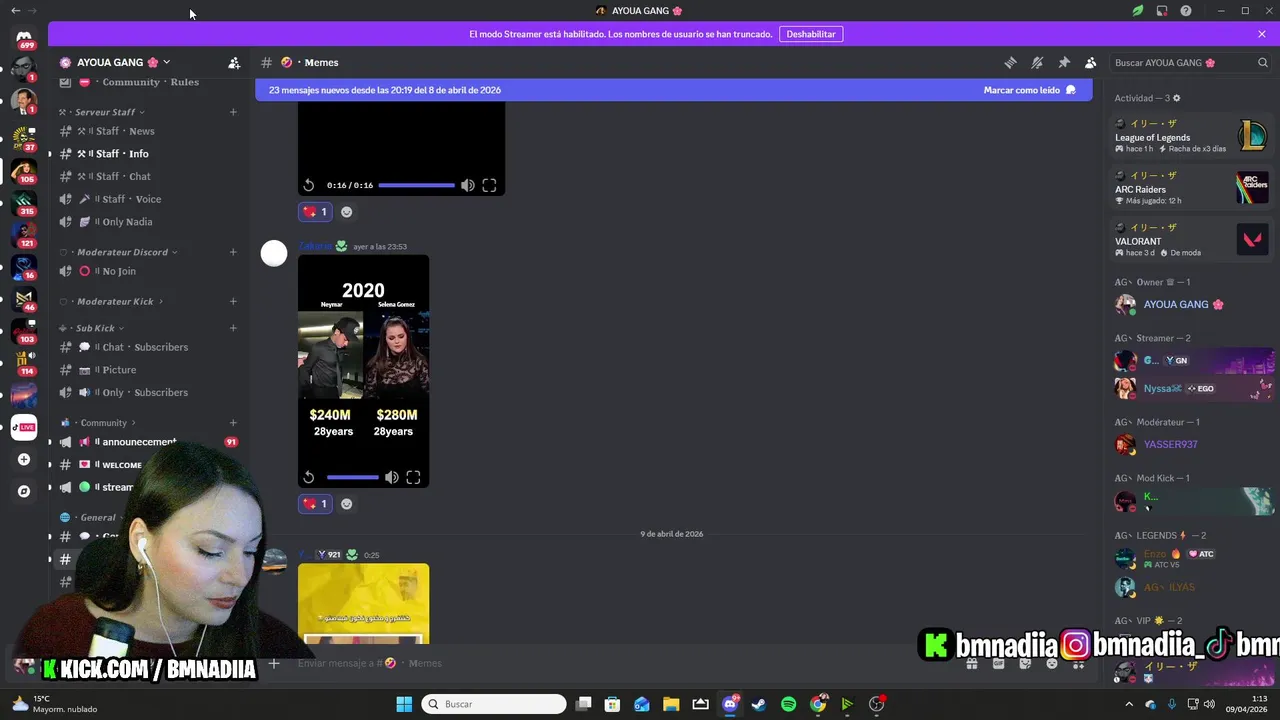This screenshot has width=1280, height=720.
Task: Join the No Join voice channel
Action: click(x=150, y=271)
